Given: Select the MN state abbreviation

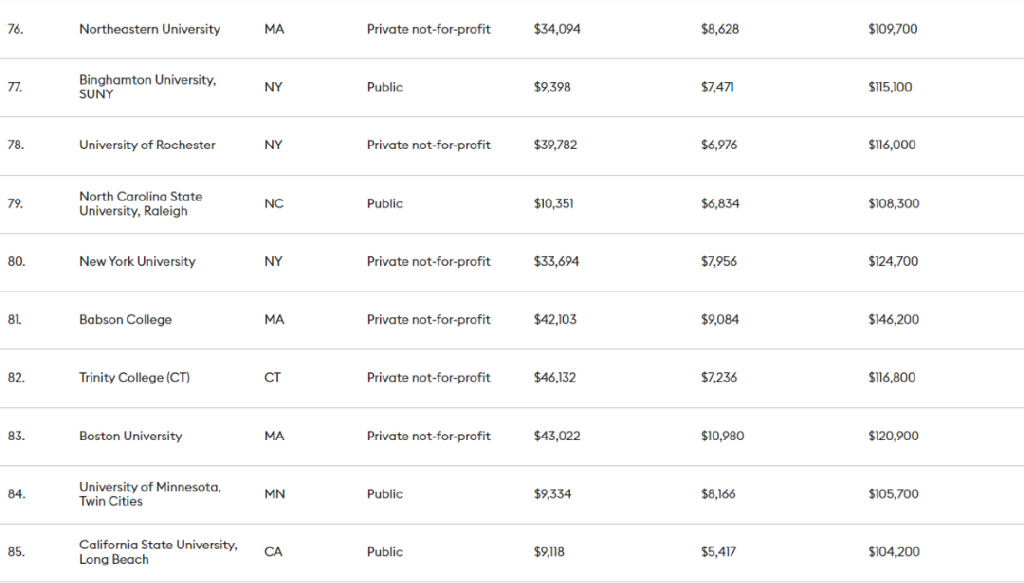Looking at the screenshot, I should [x=274, y=494].
